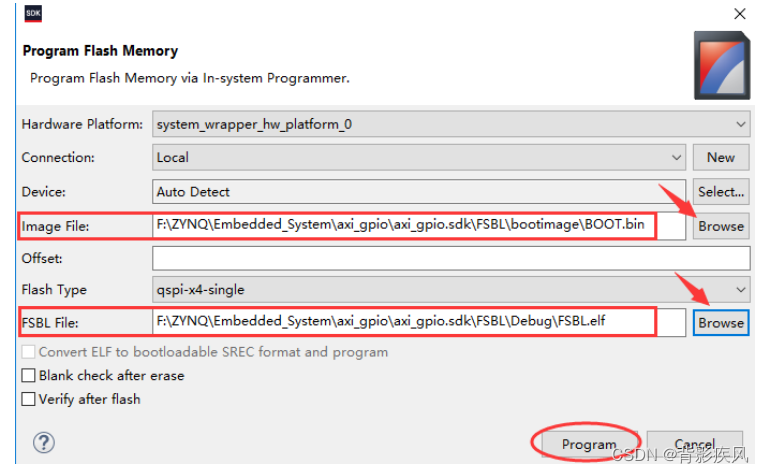This screenshot has height=473, width=764.
Task: Click the SDK application icon in title bar
Action: (33, 13)
